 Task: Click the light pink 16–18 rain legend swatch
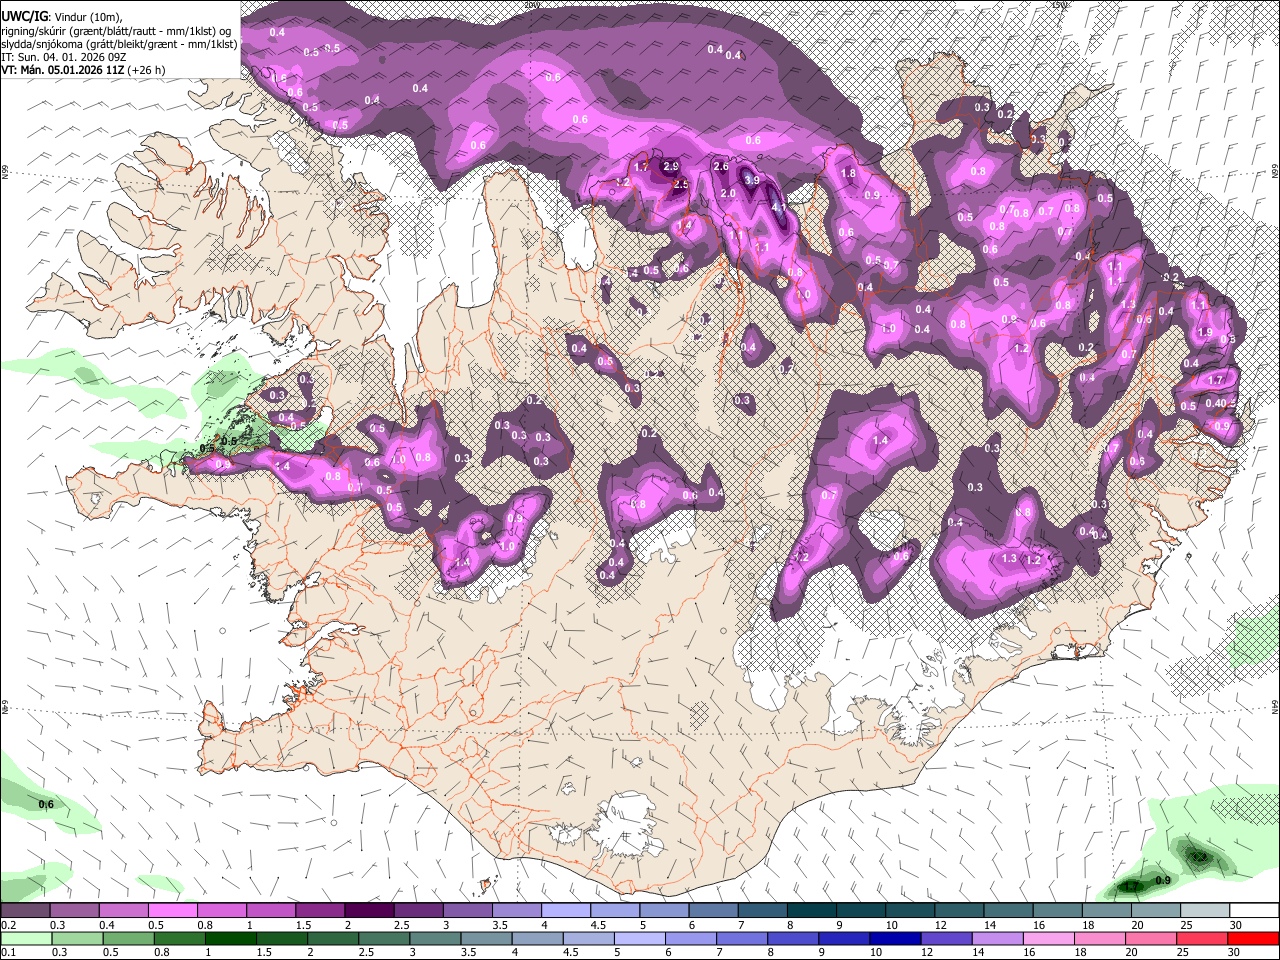point(1049,938)
